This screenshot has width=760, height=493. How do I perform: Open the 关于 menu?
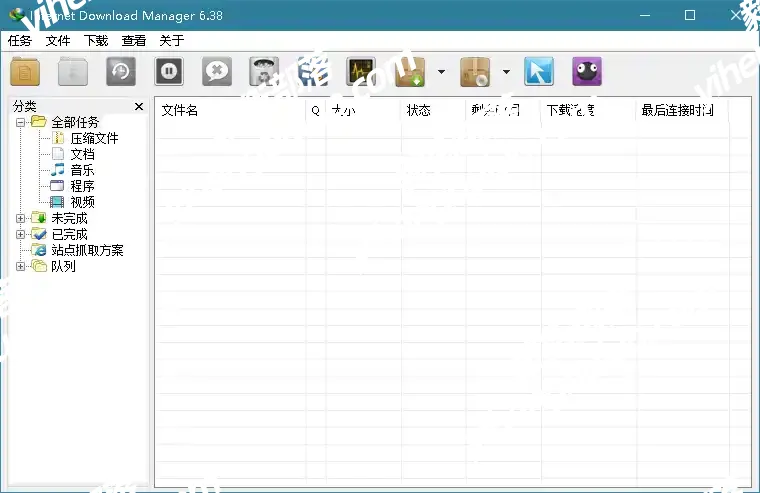pos(172,41)
